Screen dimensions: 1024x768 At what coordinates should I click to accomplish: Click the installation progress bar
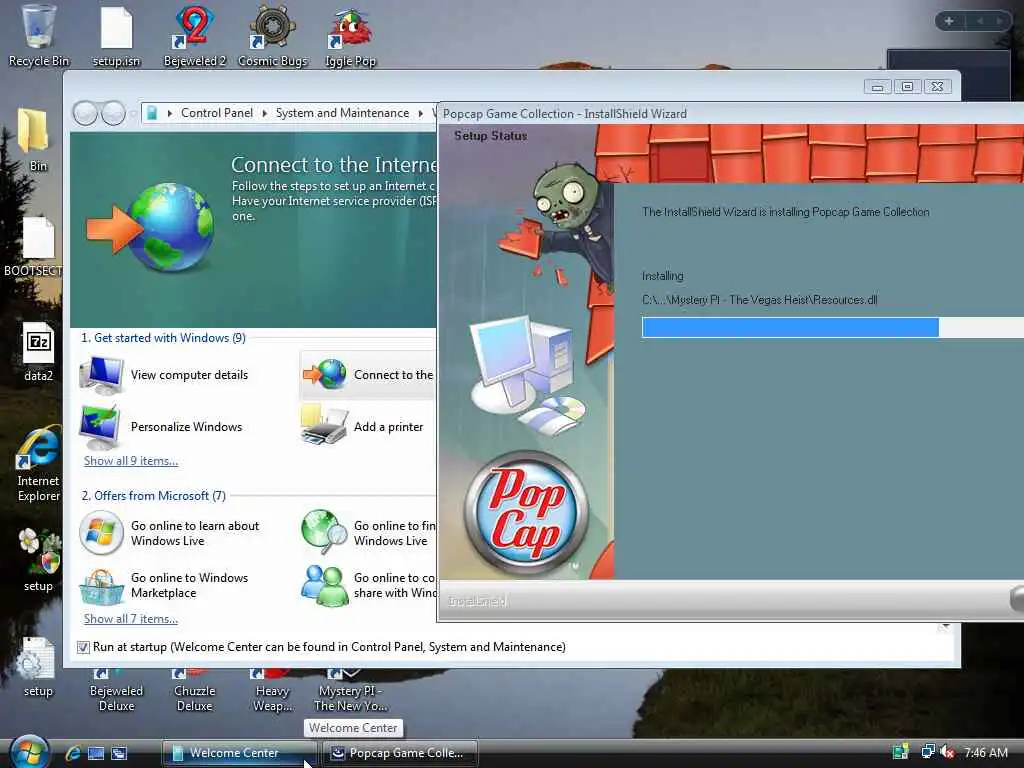pos(833,327)
